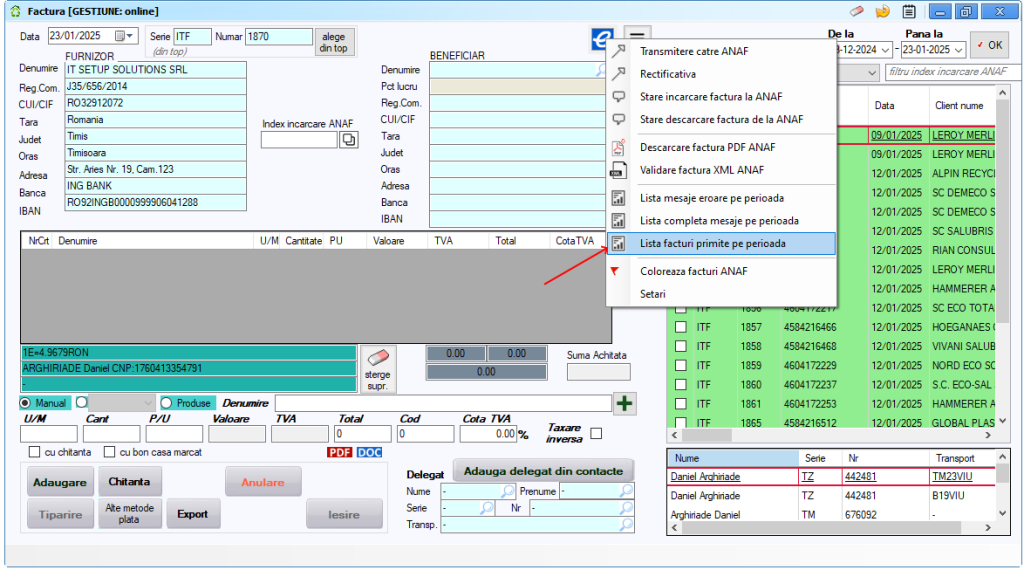
Task: Select the Daniel Arghiriade TM23VIU delegate row
Action: [x=832, y=477]
